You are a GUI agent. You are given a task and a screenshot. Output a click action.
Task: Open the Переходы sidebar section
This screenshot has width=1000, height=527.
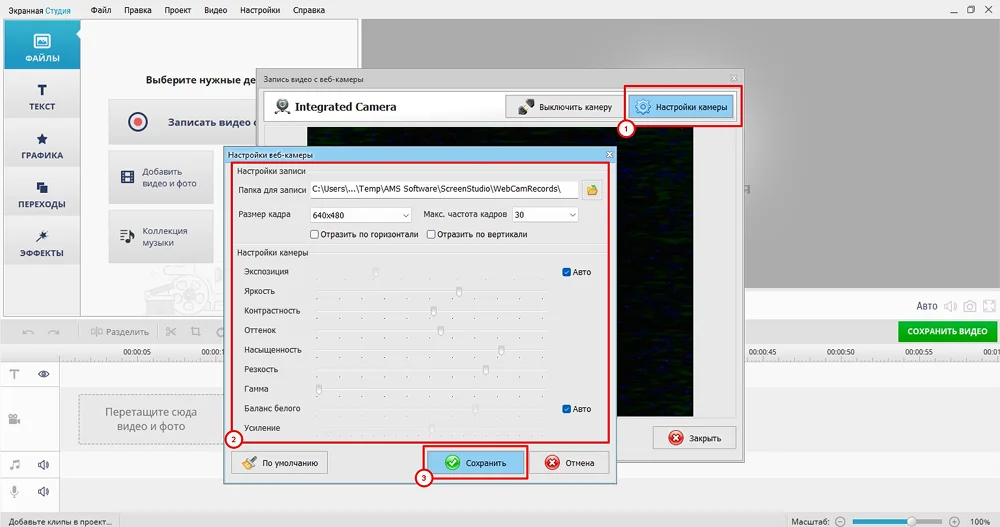pyautogui.click(x=42, y=194)
